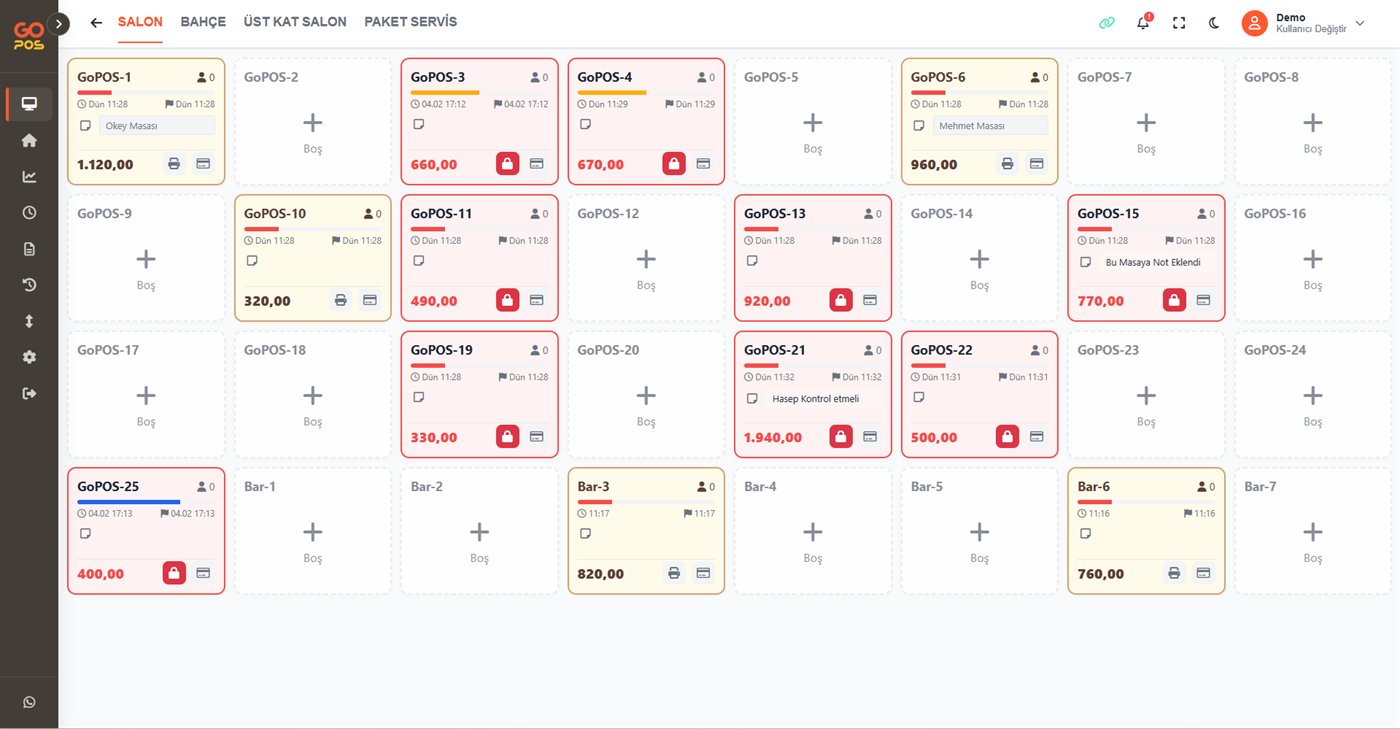The width and height of the screenshot is (1400, 729).
Task: Open WhatsApp support icon in sidebar
Action: click(29, 702)
